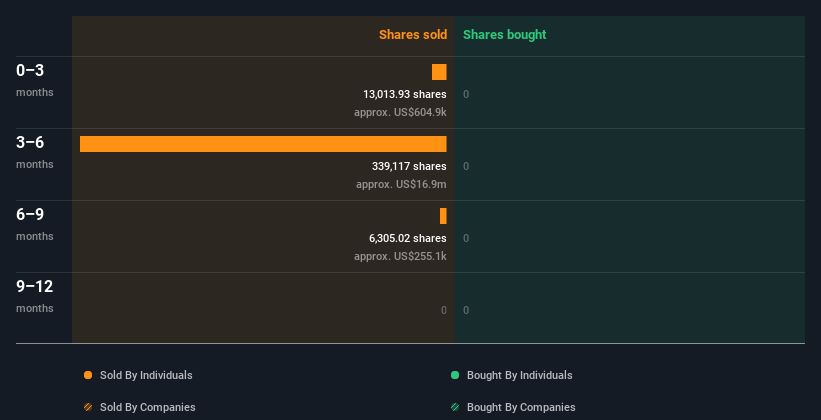This screenshot has width=821, height=420.
Task: Click the orange Sold By Individuals legend dot
Action: (88, 375)
